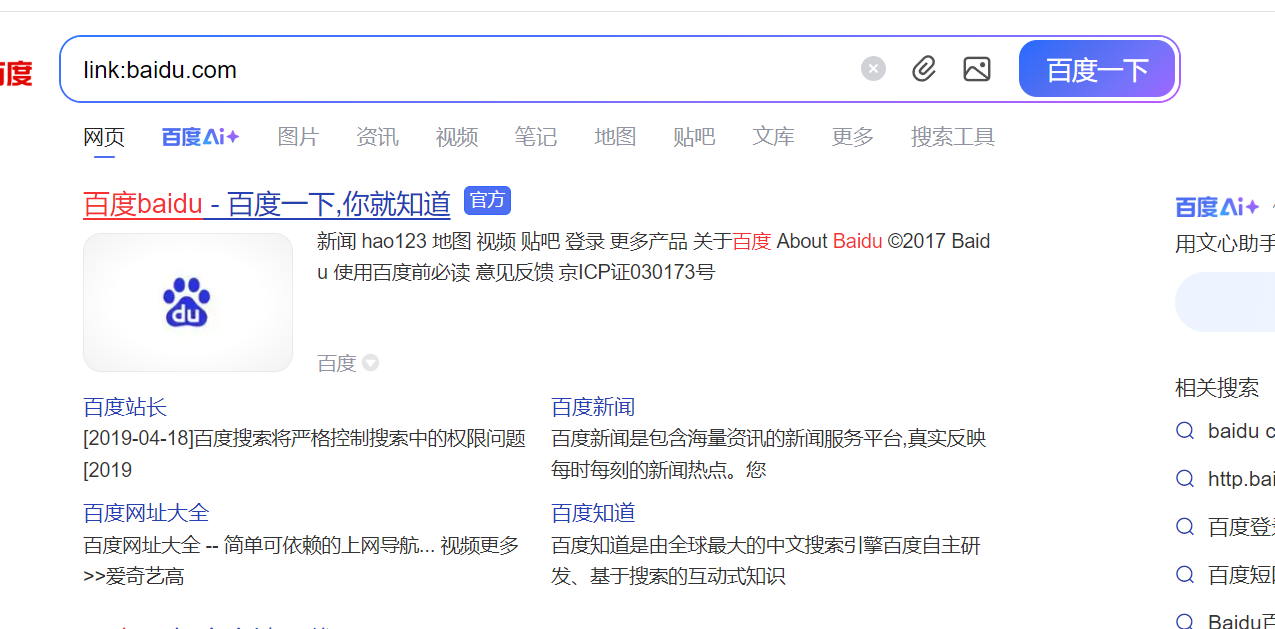Image resolution: width=1275 pixels, height=629 pixels.
Task: Open the related search starting with 百度登
Action: (1241, 527)
